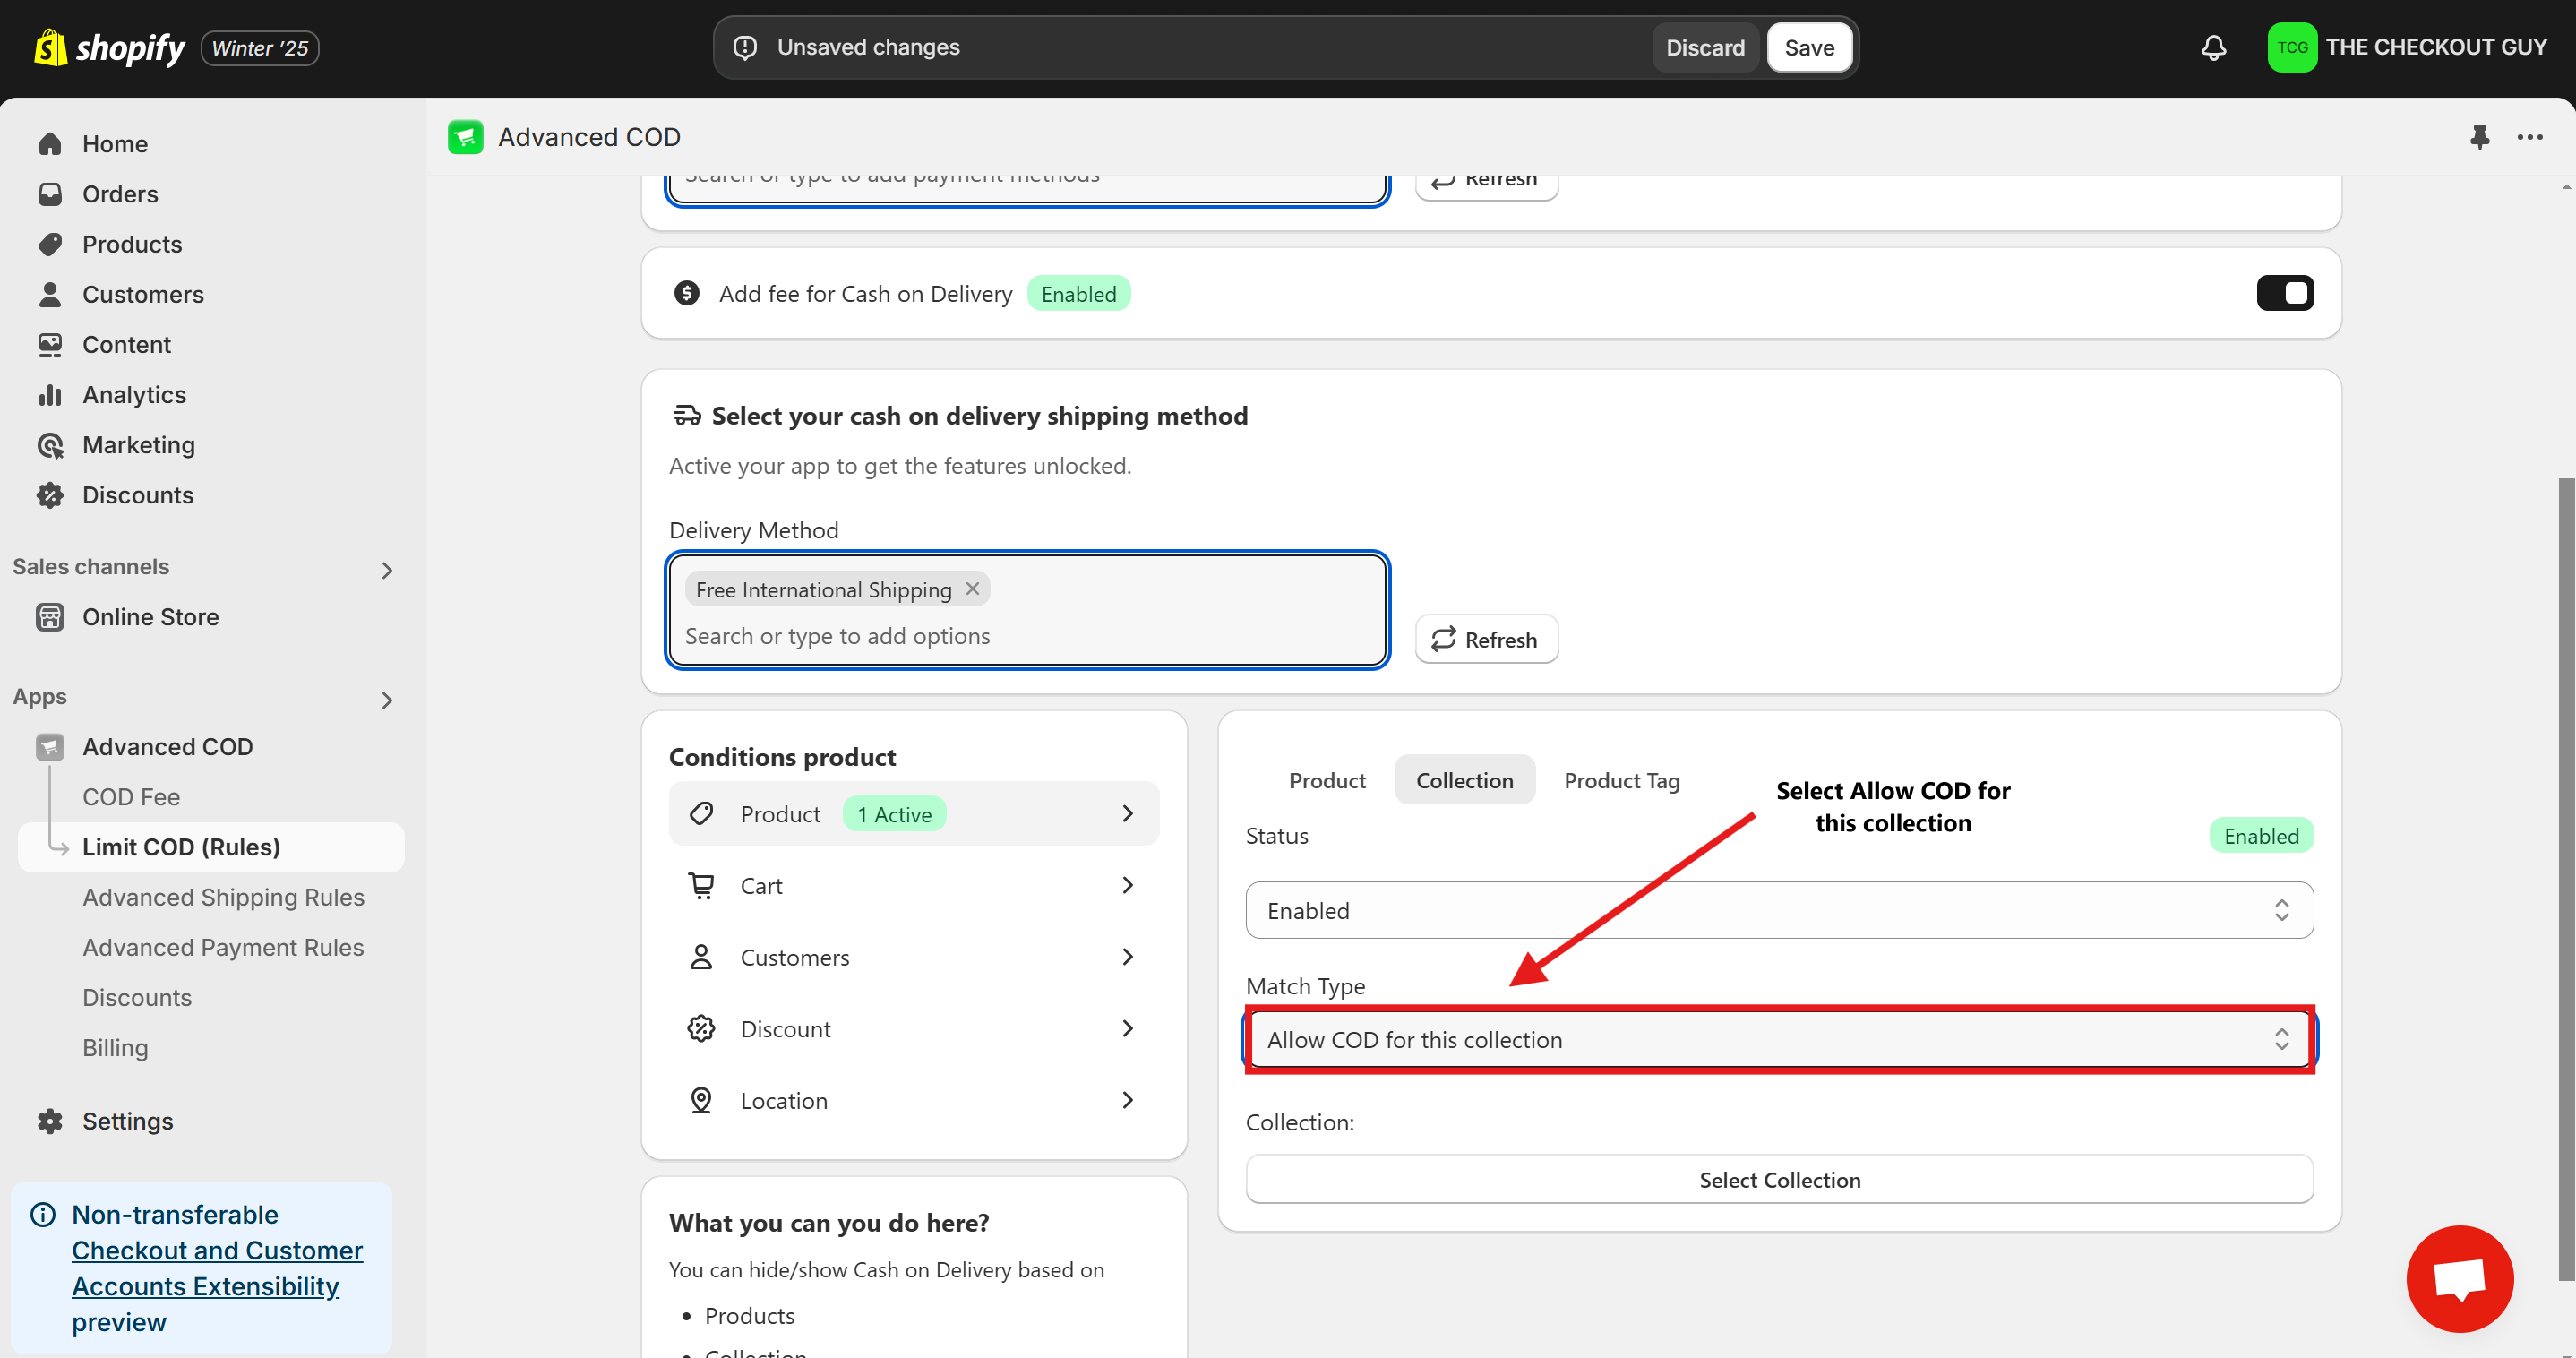The image size is (2576, 1358).
Task: Click the info icon beside Non-transferable
Action: 43,1214
